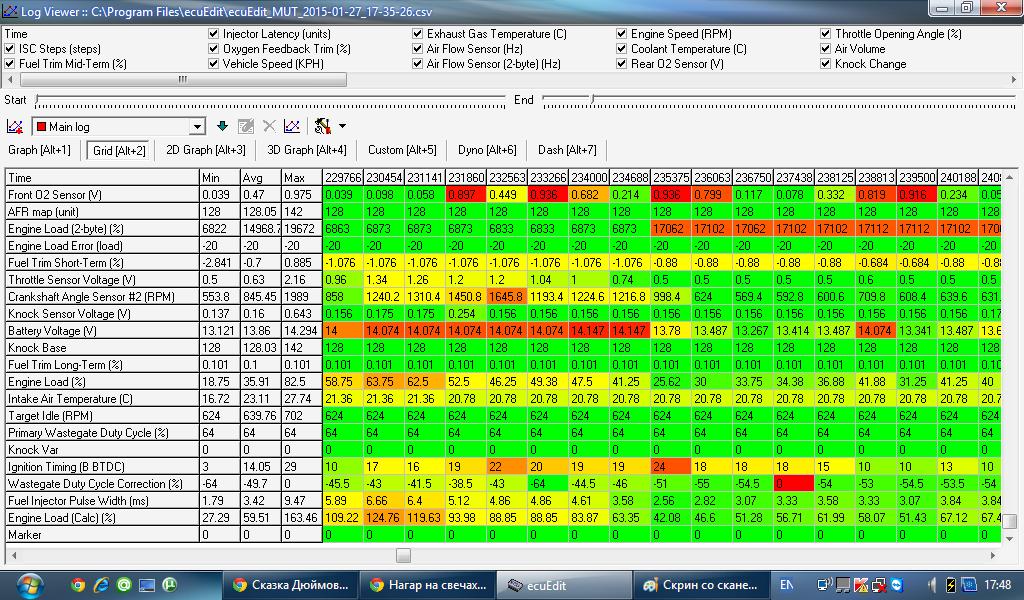Screen dimensions: 1024x600
Task: Click the Start range slider handle
Action: tap(37, 100)
